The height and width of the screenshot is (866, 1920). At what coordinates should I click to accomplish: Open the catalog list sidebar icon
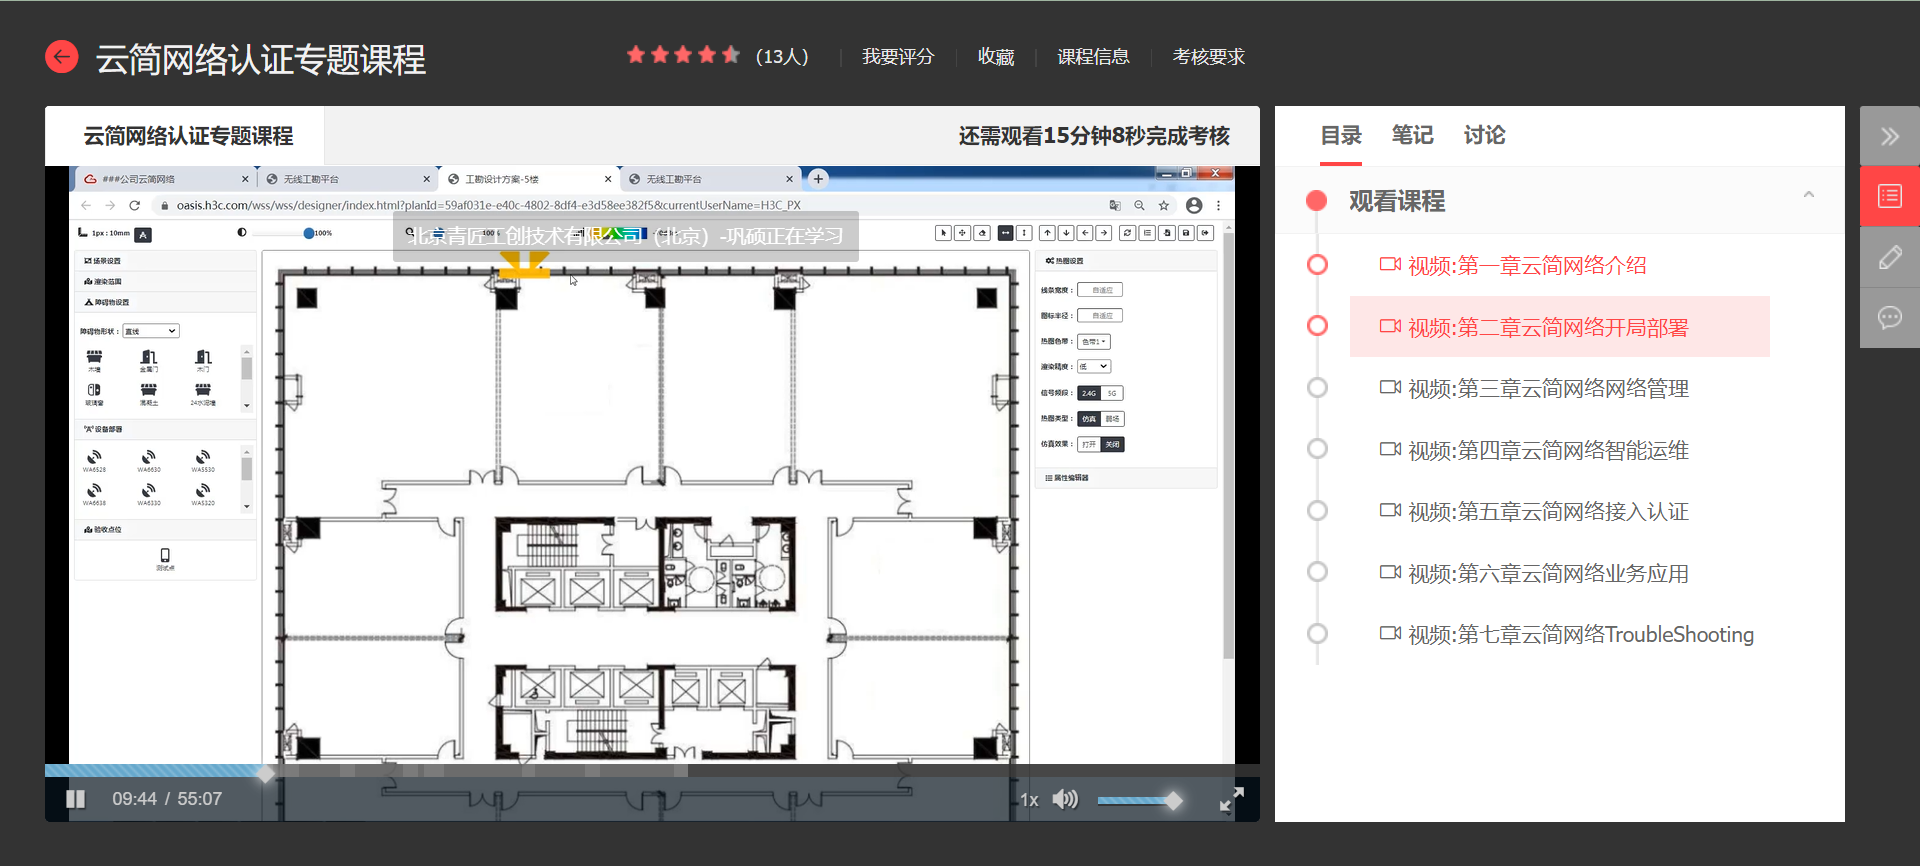(x=1889, y=196)
